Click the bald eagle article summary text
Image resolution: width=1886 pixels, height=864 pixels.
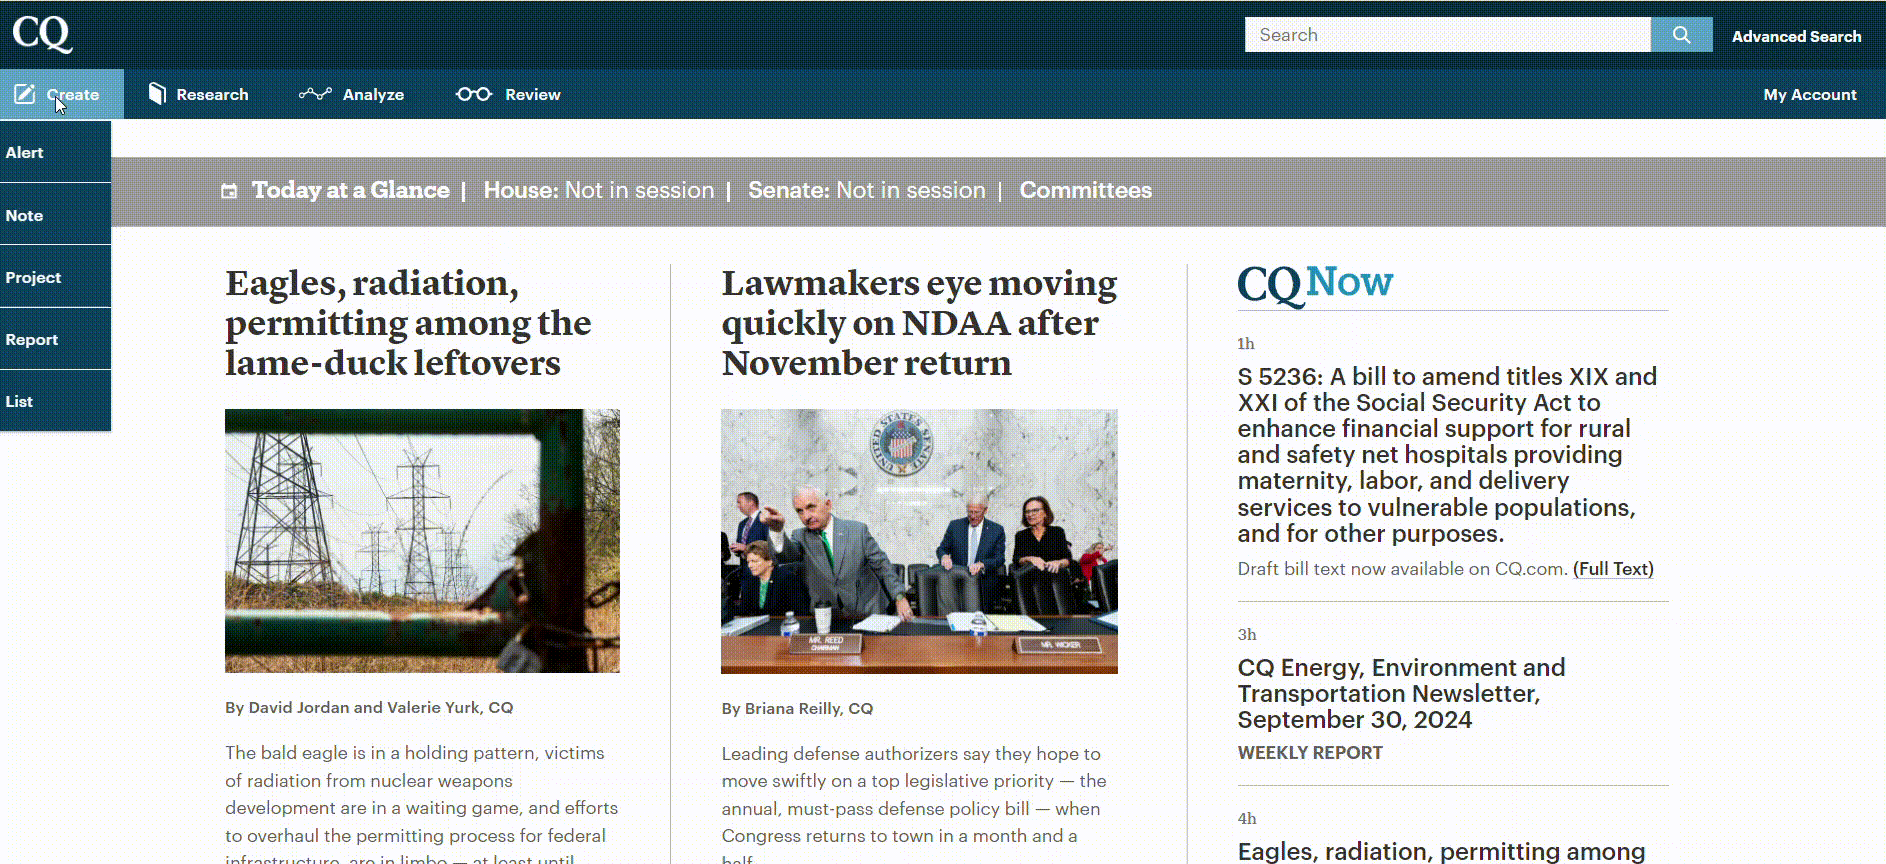pos(421,804)
